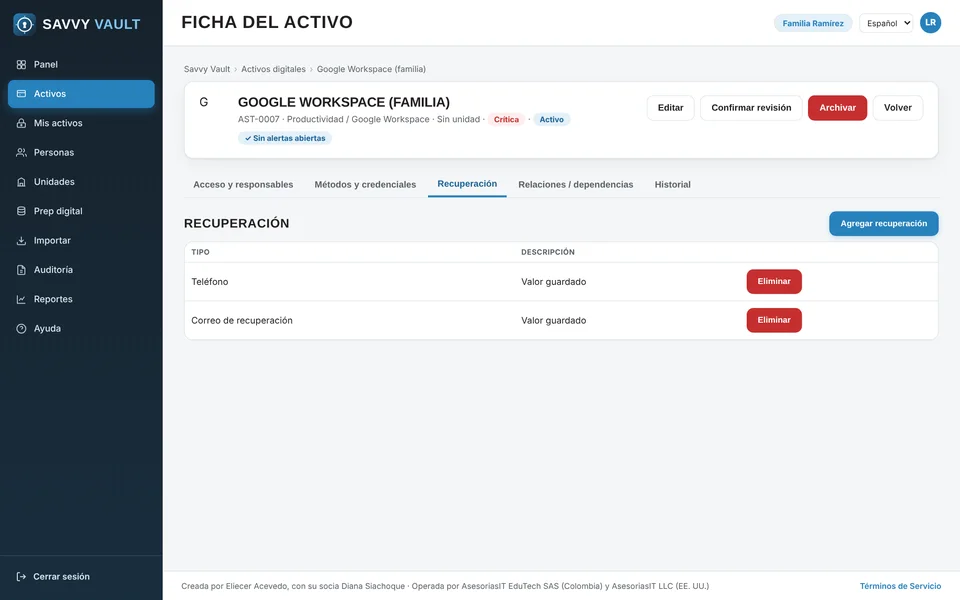960x600 pixels.
Task: Open Personas menu item
Action: pyautogui.click(x=81, y=152)
